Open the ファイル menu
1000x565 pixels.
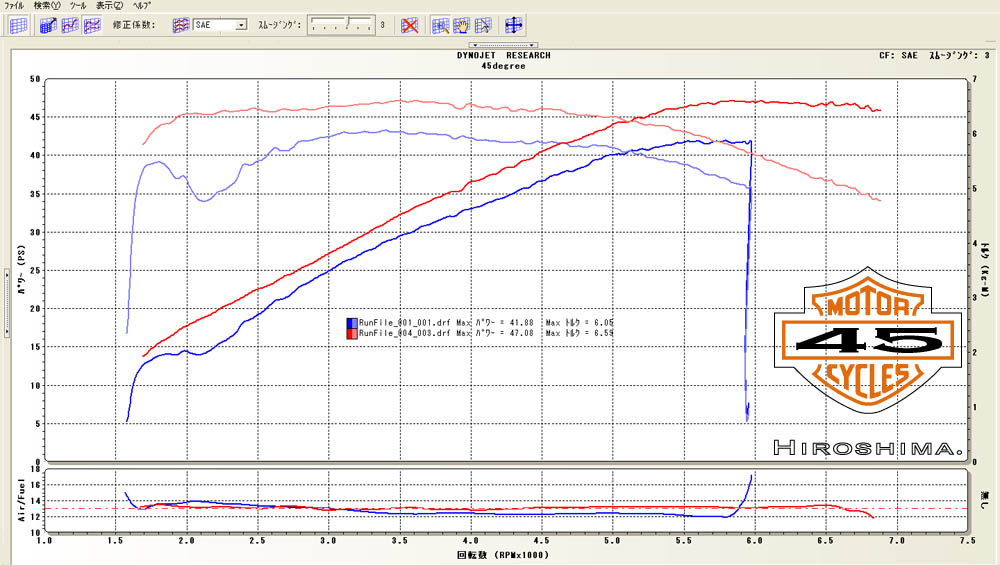pos(15,6)
